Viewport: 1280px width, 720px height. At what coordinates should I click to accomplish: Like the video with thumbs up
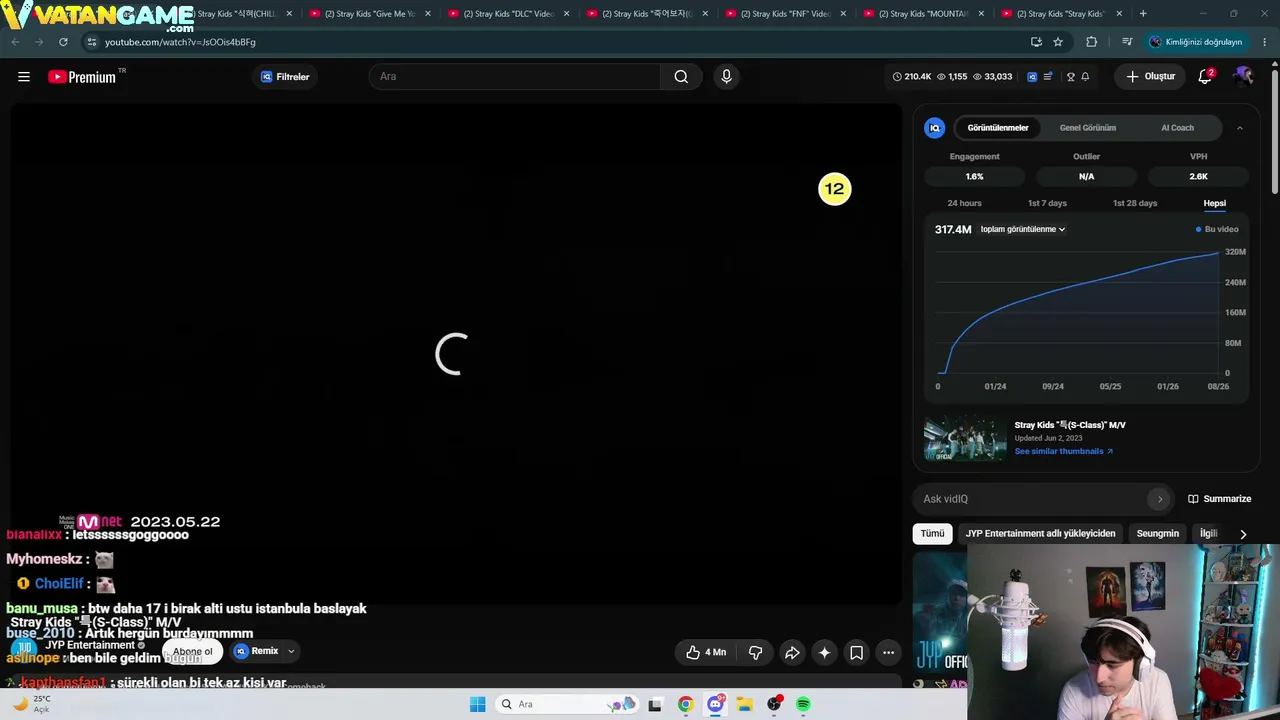point(705,652)
